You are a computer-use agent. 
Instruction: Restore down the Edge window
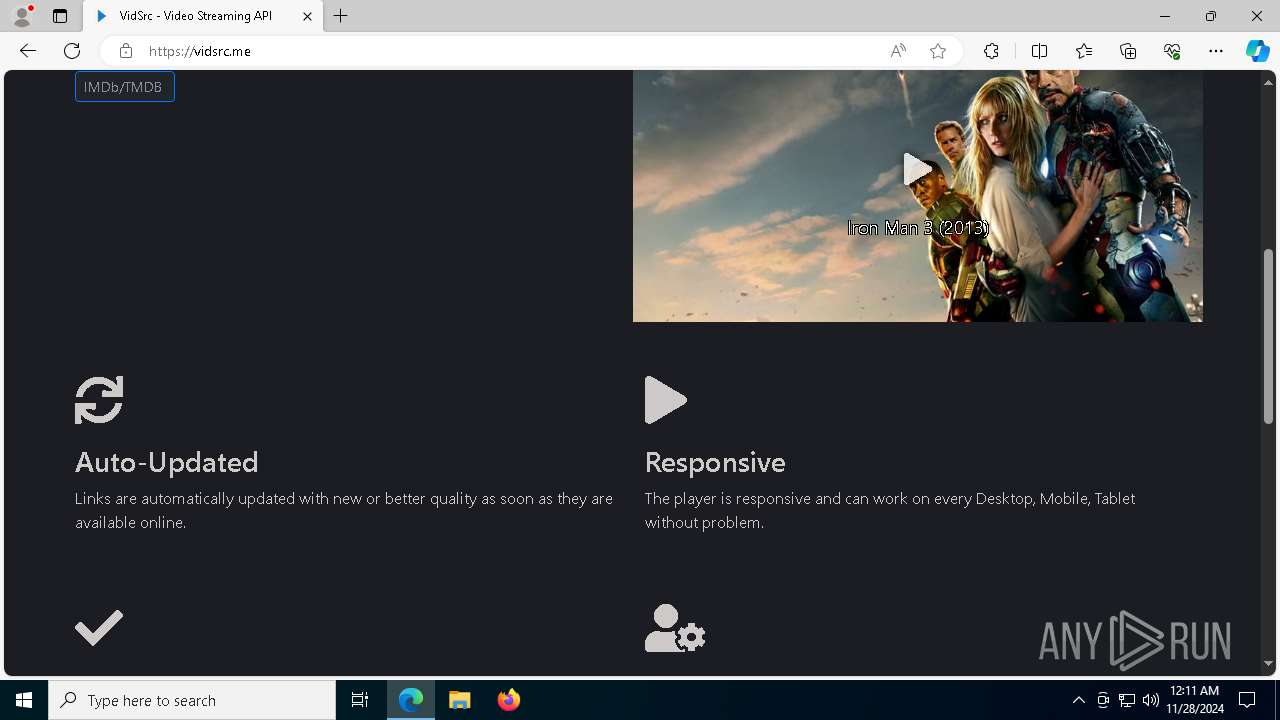(1211, 16)
